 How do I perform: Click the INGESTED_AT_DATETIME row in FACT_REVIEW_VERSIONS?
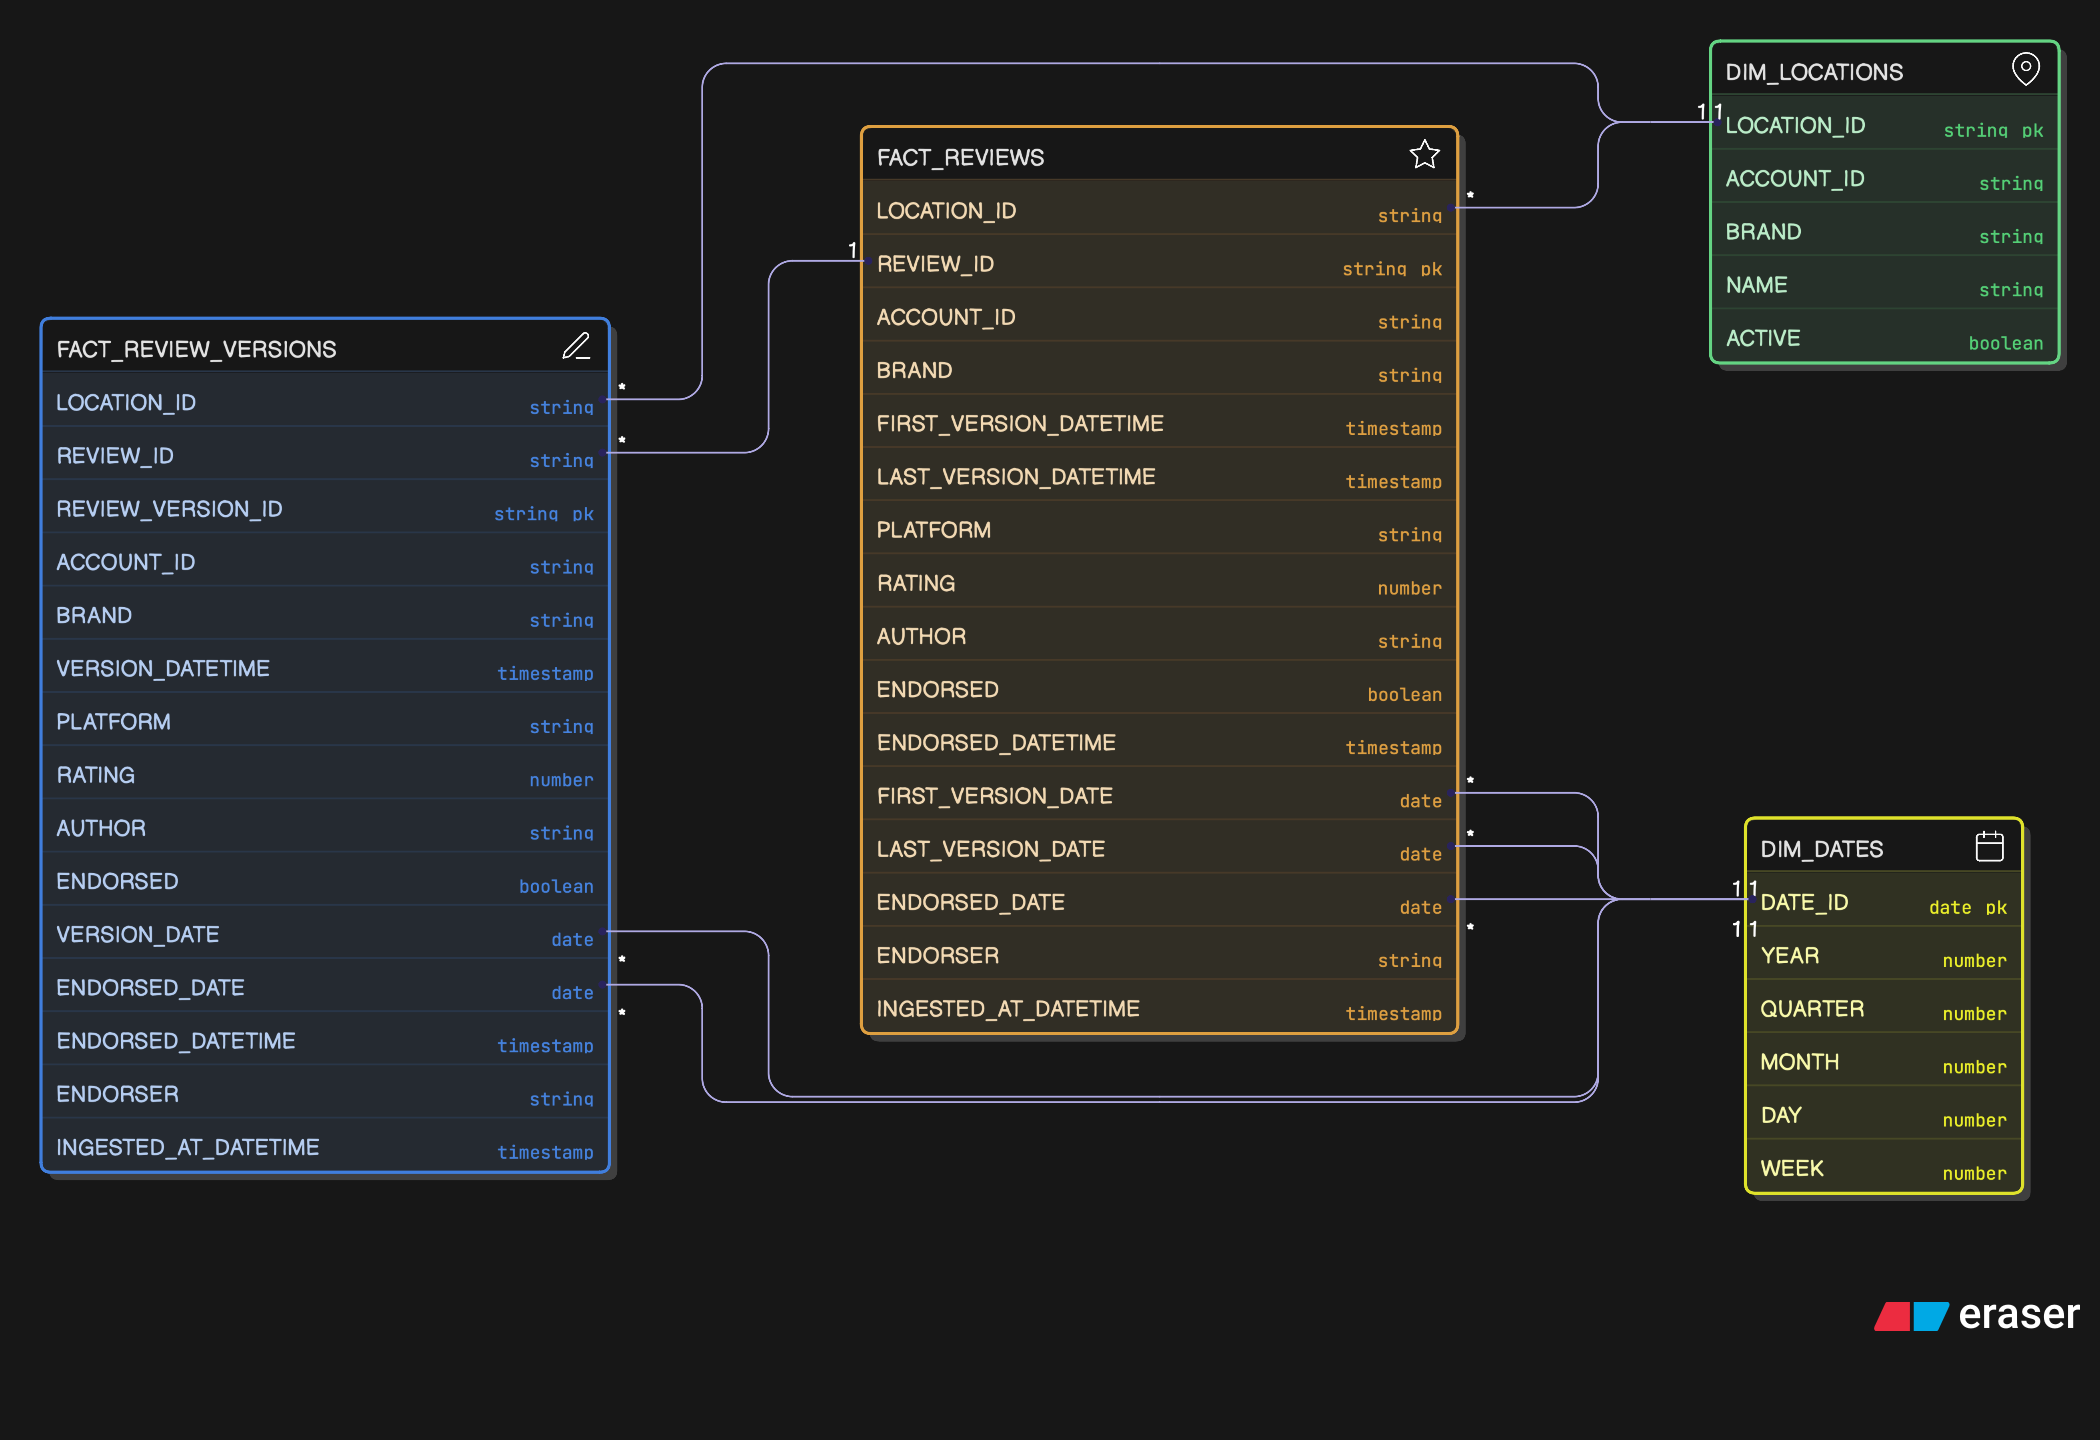(188, 1147)
